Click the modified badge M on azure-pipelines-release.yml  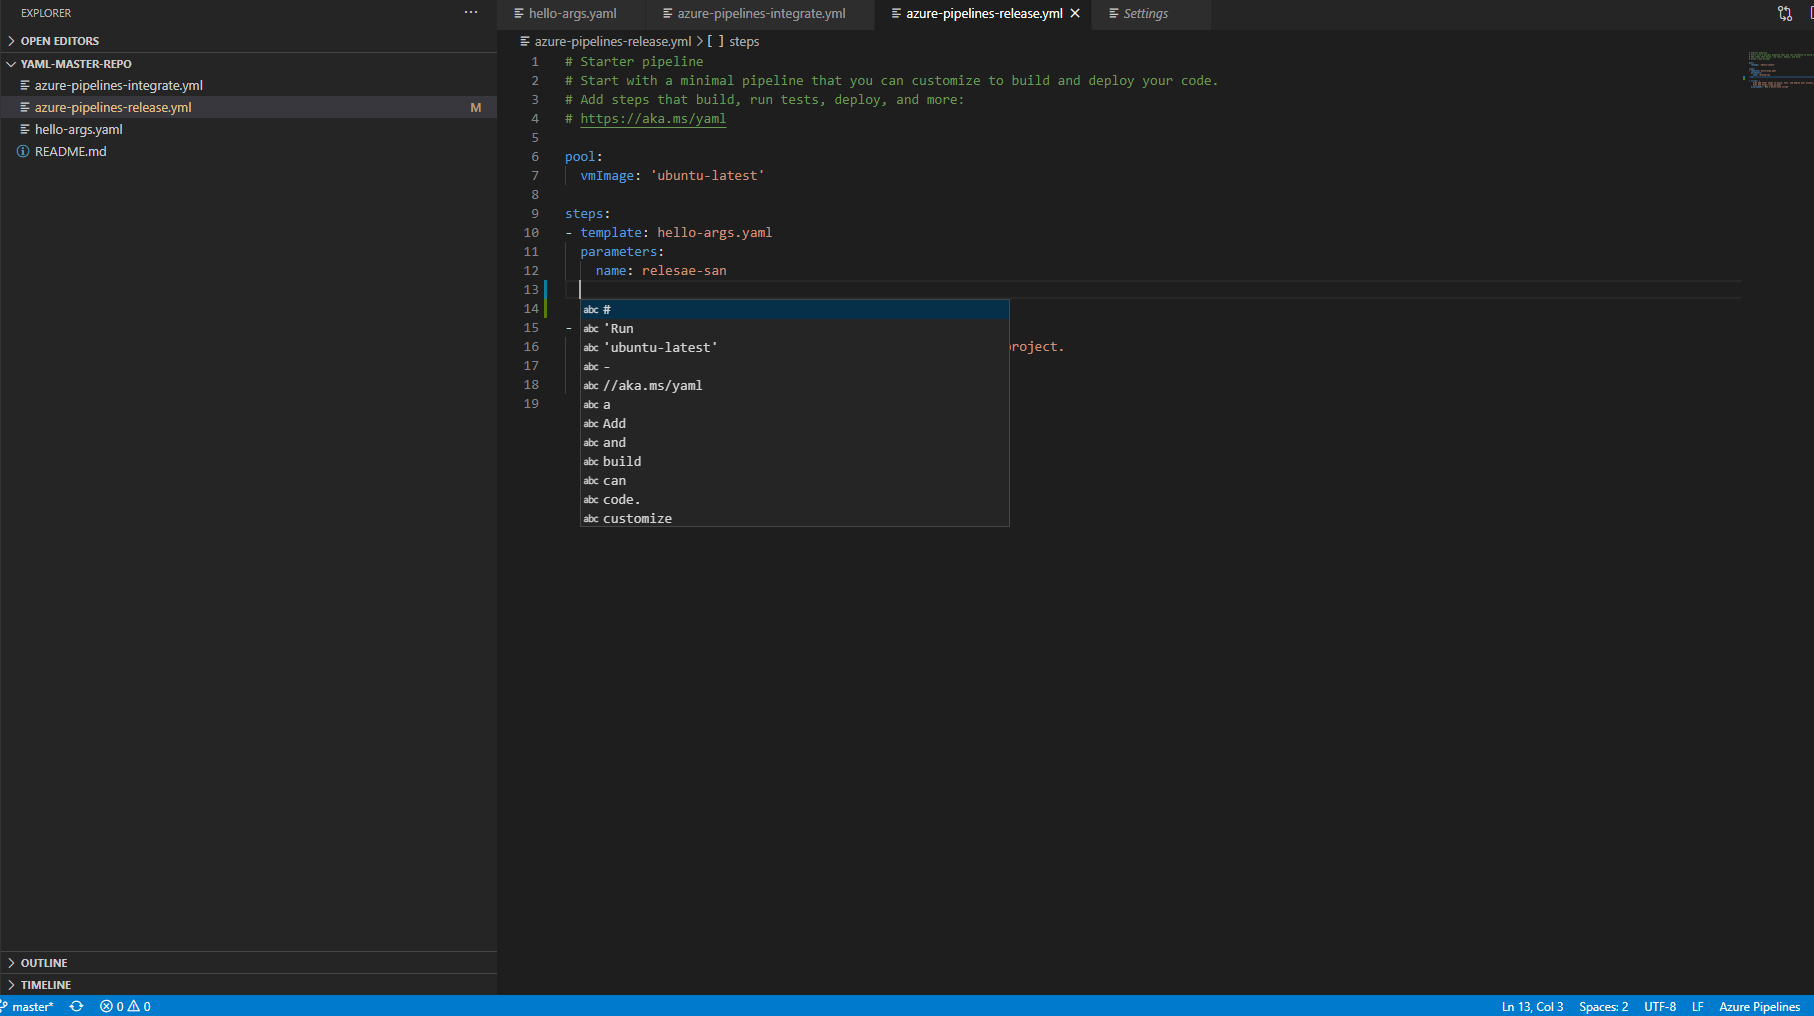coord(476,107)
